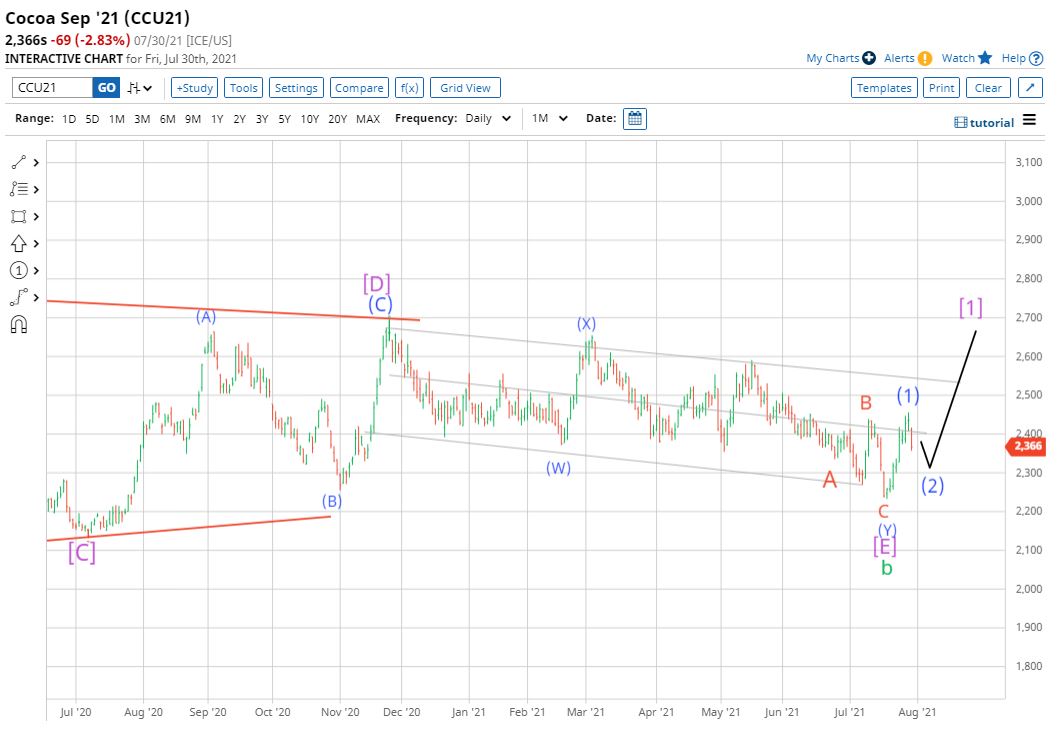The image size is (1063, 736).
Task: Expand the Fibonacci tool options arrow
Action: click(x=36, y=190)
